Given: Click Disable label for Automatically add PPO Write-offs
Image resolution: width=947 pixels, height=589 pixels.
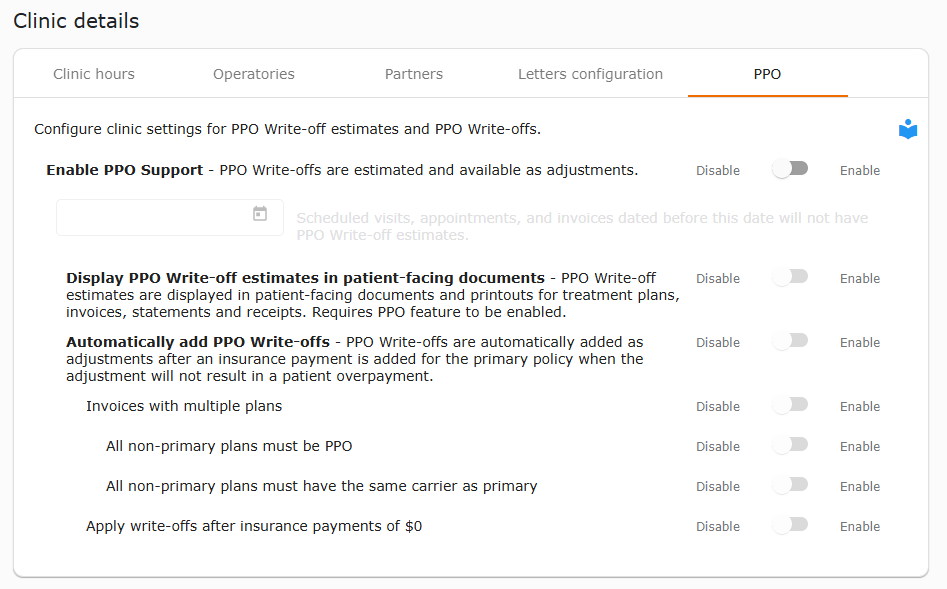Looking at the screenshot, I should (717, 343).
